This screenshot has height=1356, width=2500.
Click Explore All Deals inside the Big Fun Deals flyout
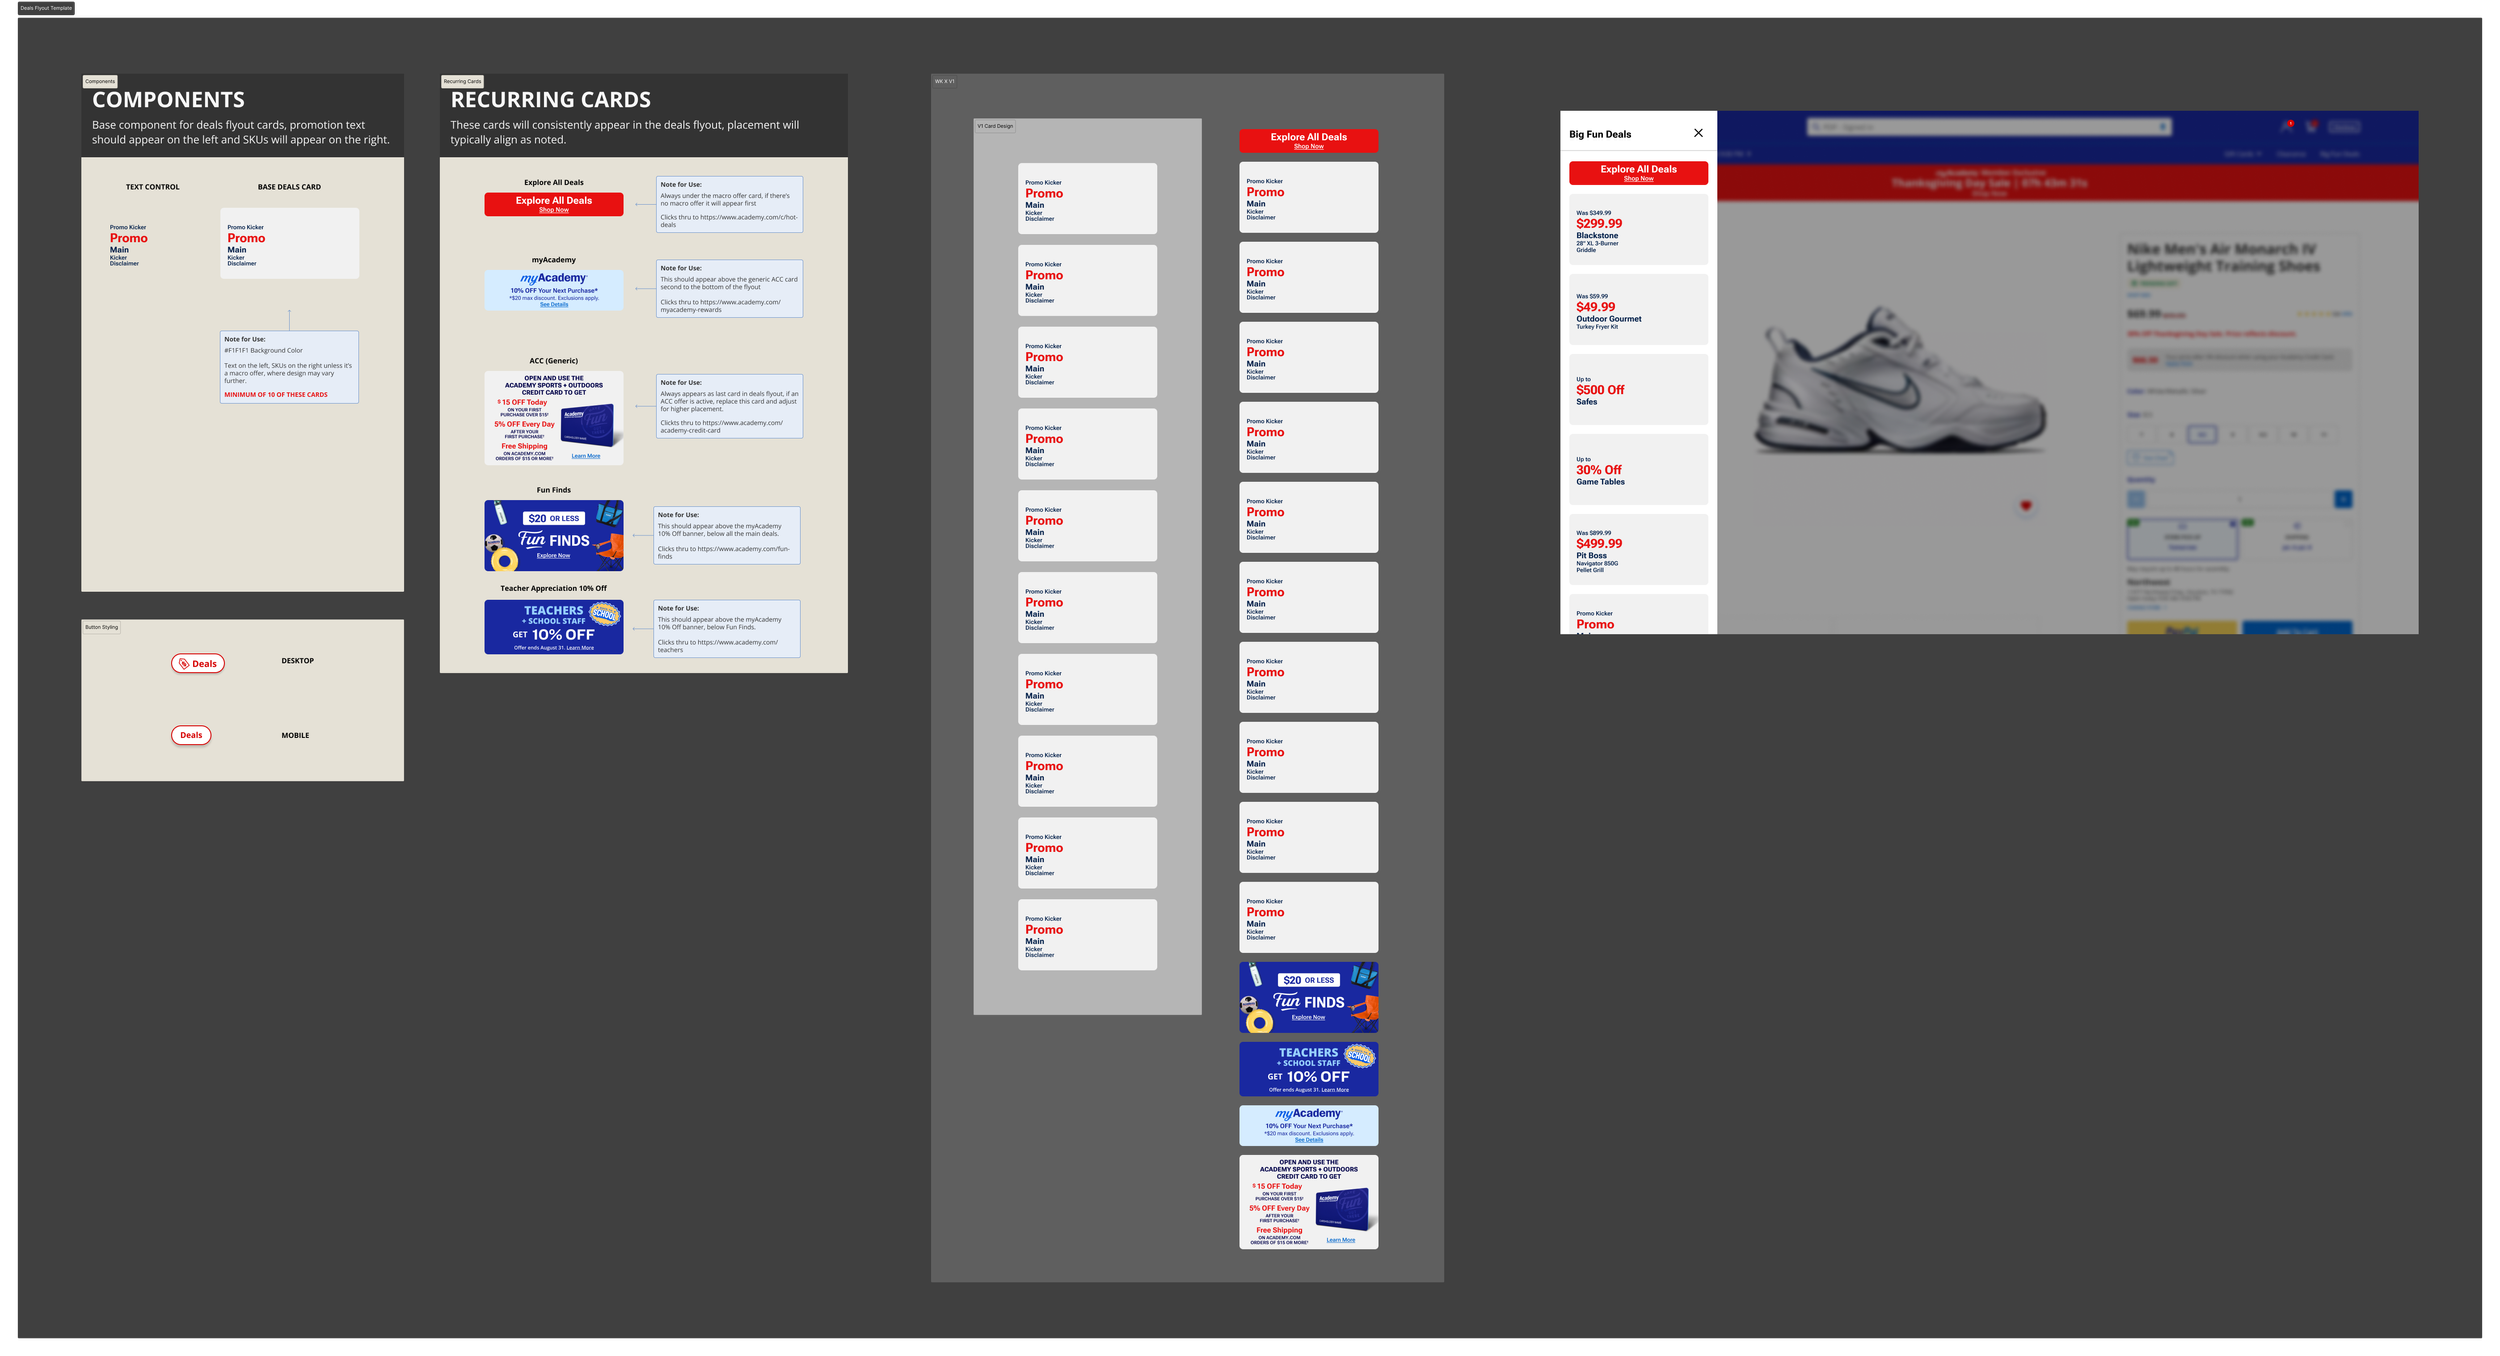click(x=1638, y=172)
